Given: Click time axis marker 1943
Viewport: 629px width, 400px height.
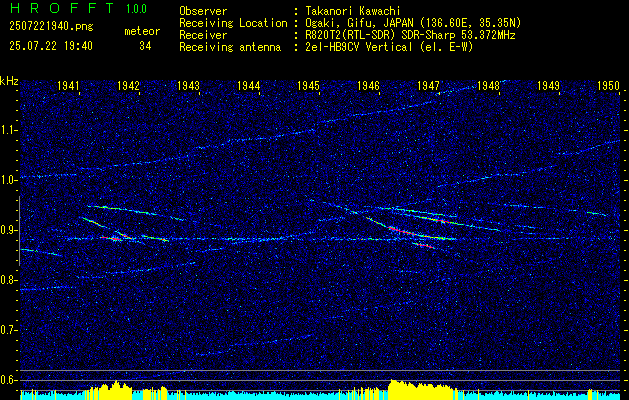Looking at the screenshot, I should (x=189, y=85).
